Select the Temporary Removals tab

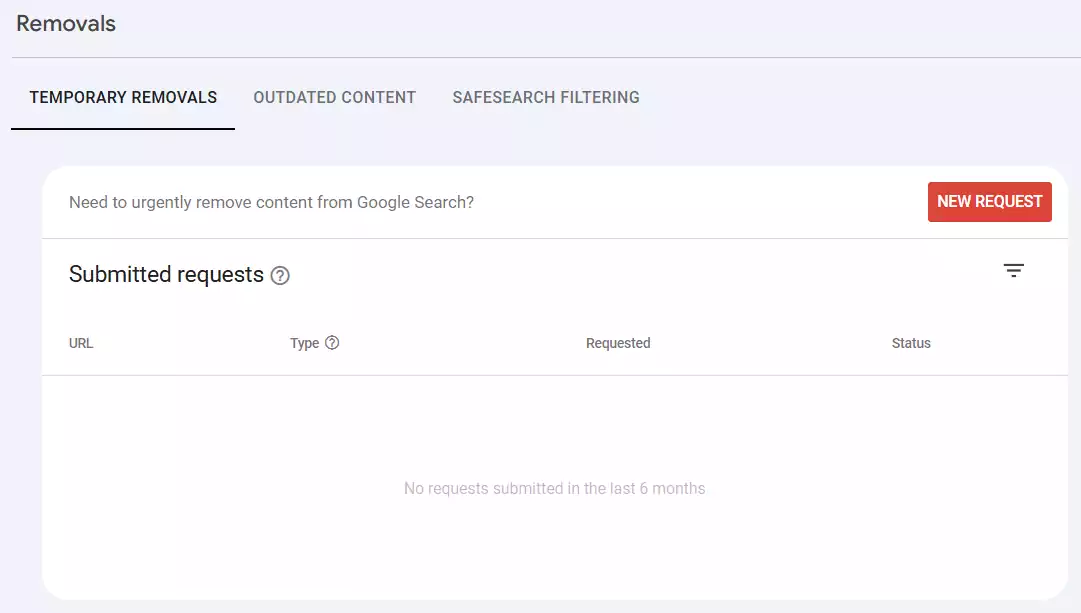point(123,97)
